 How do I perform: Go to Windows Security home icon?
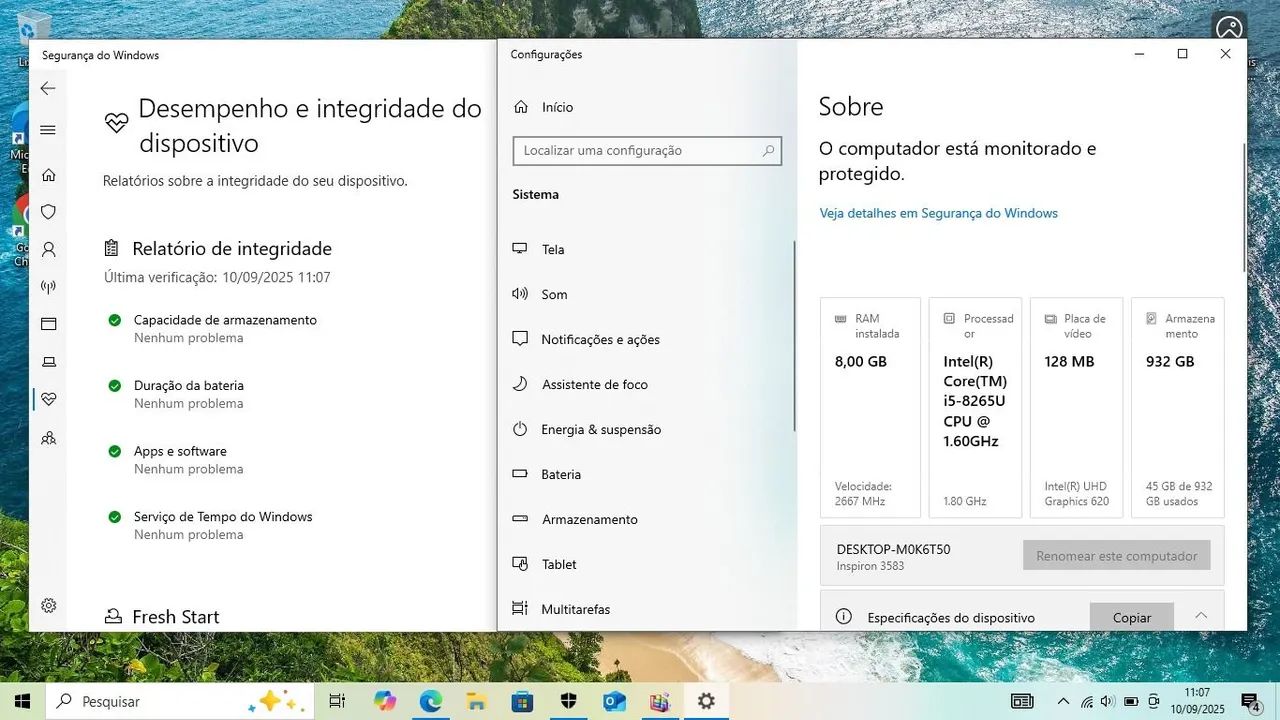coord(48,175)
